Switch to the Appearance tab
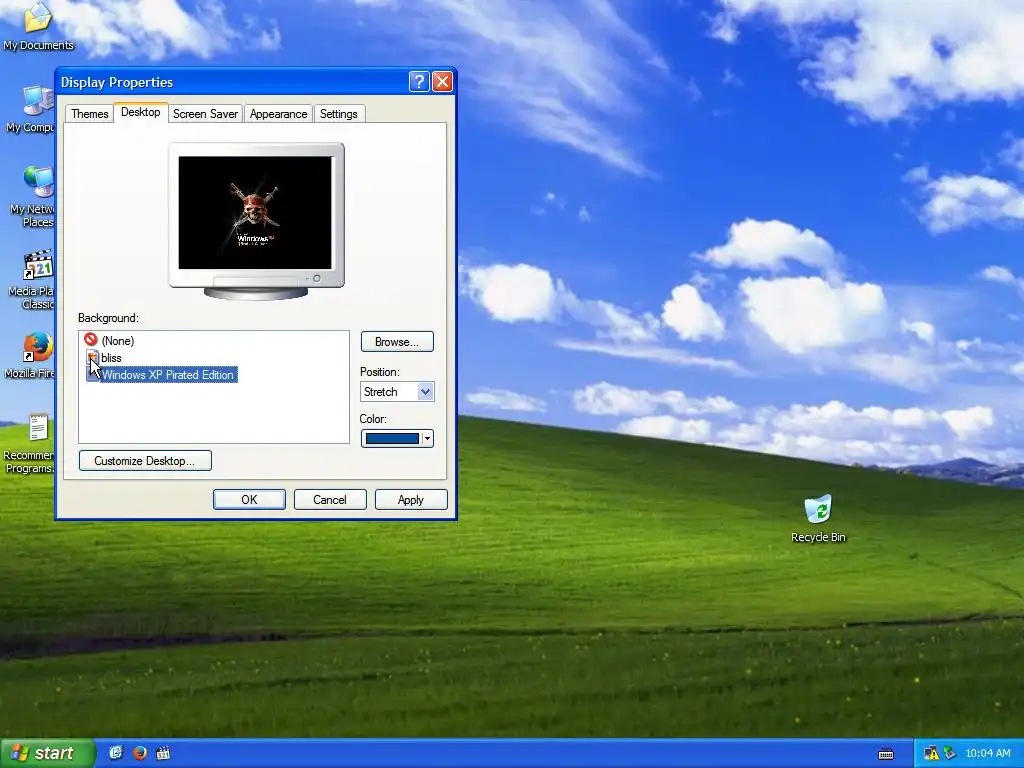The height and width of the screenshot is (768, 1024). [x=278, y=114]
